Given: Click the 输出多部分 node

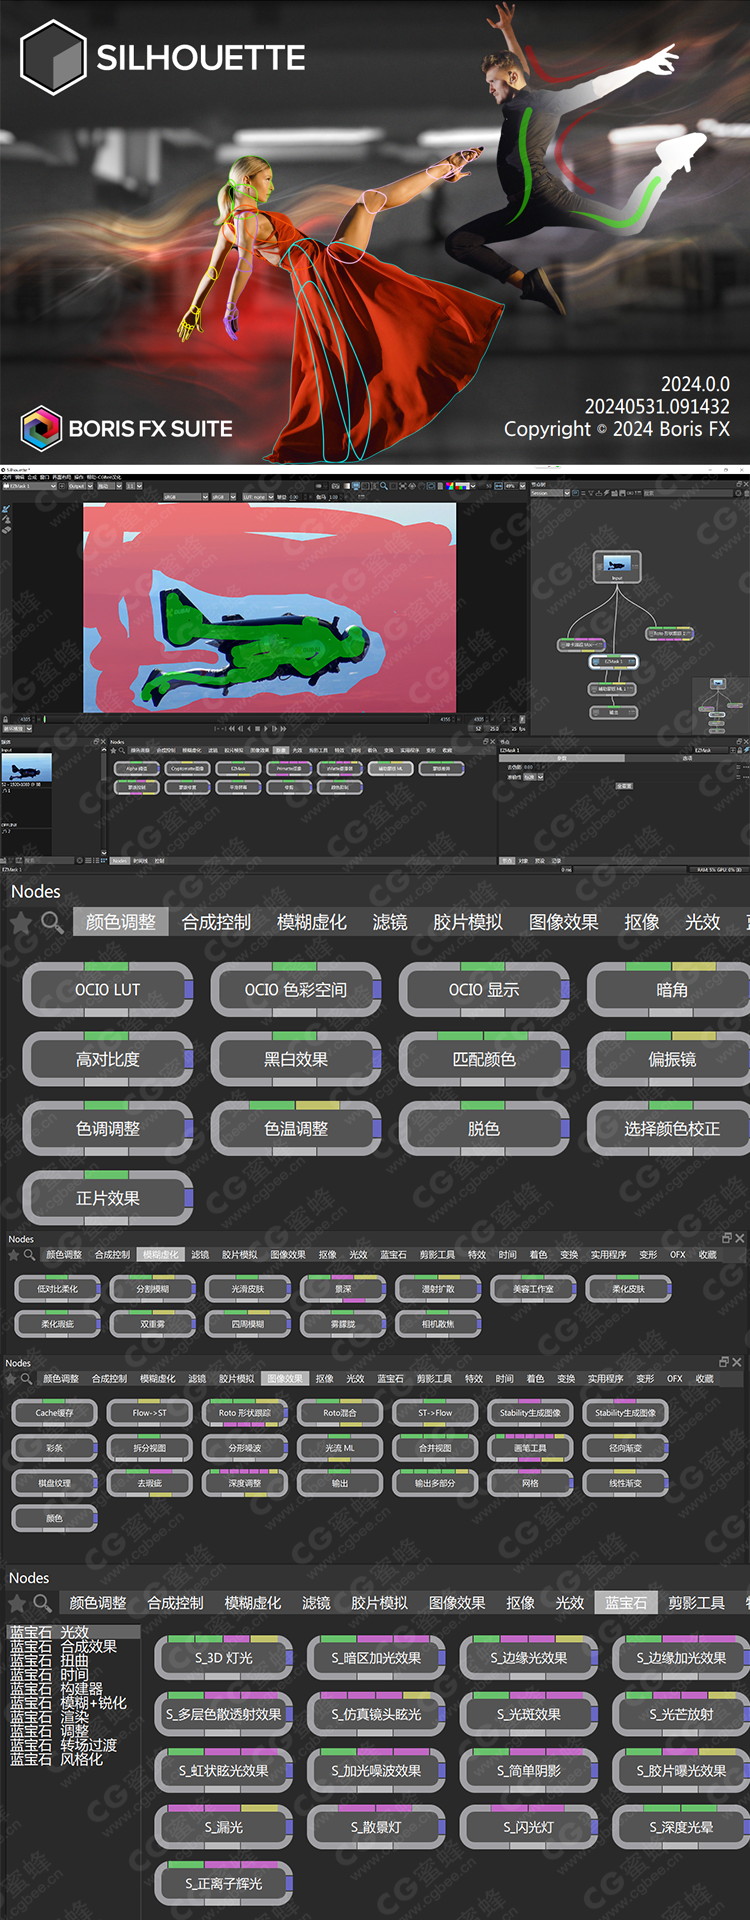Looking at the screenshot, I should 435,1483.
